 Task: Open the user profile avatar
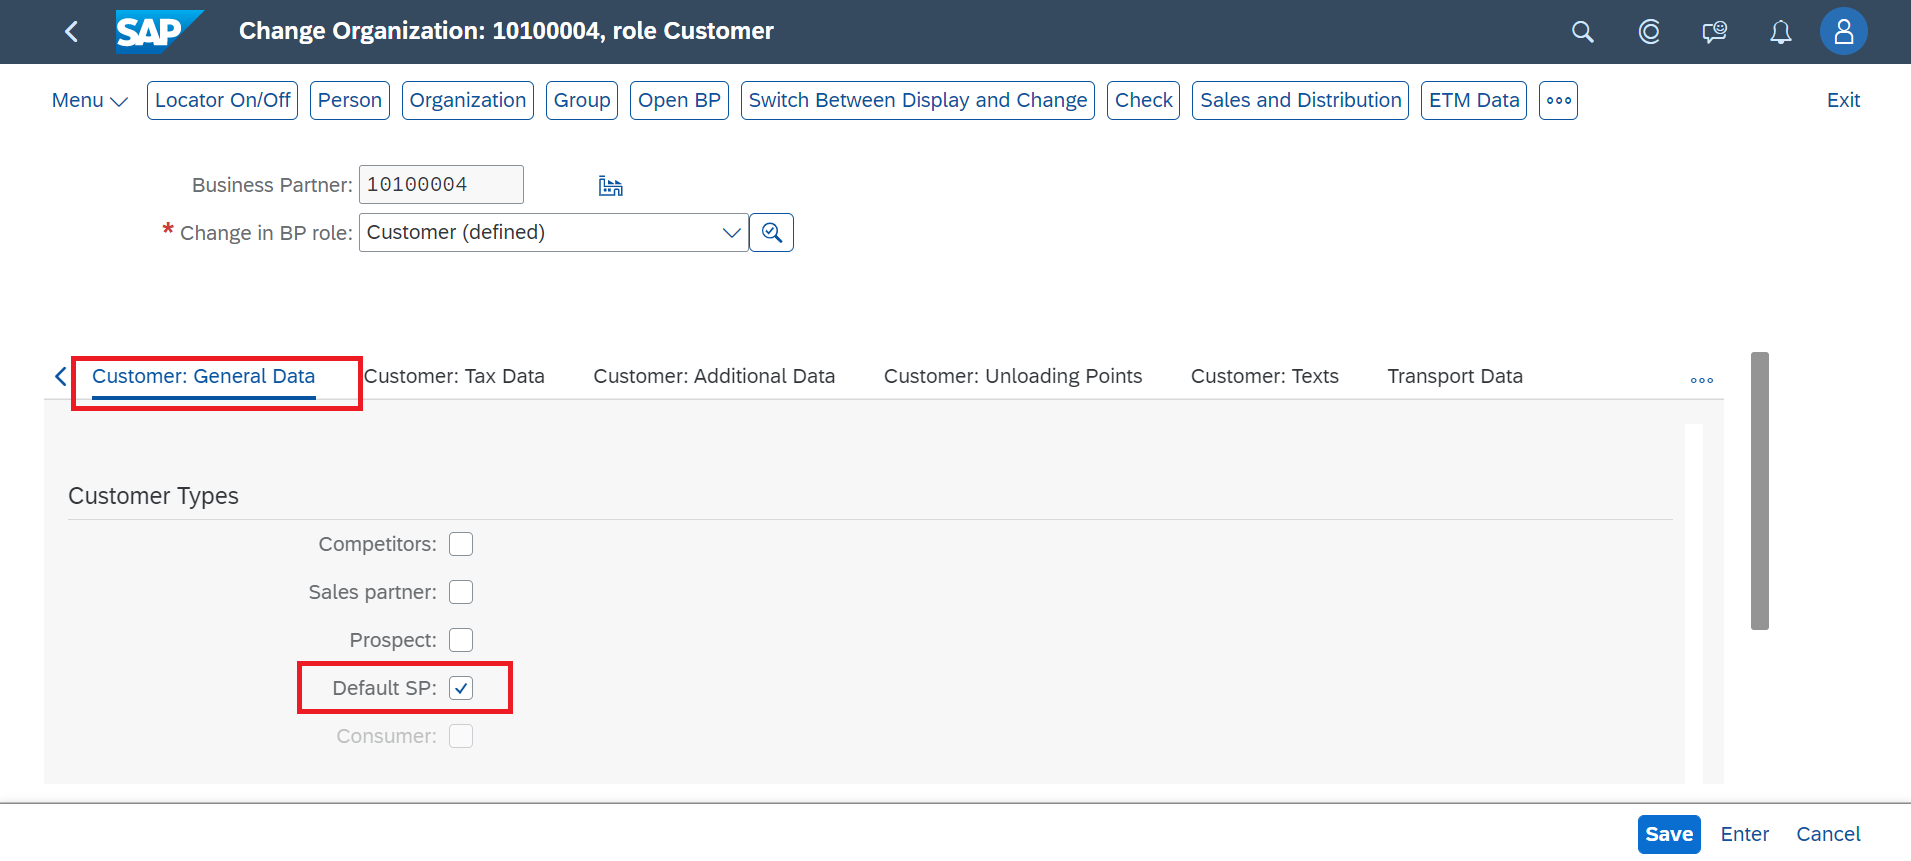1843,31
